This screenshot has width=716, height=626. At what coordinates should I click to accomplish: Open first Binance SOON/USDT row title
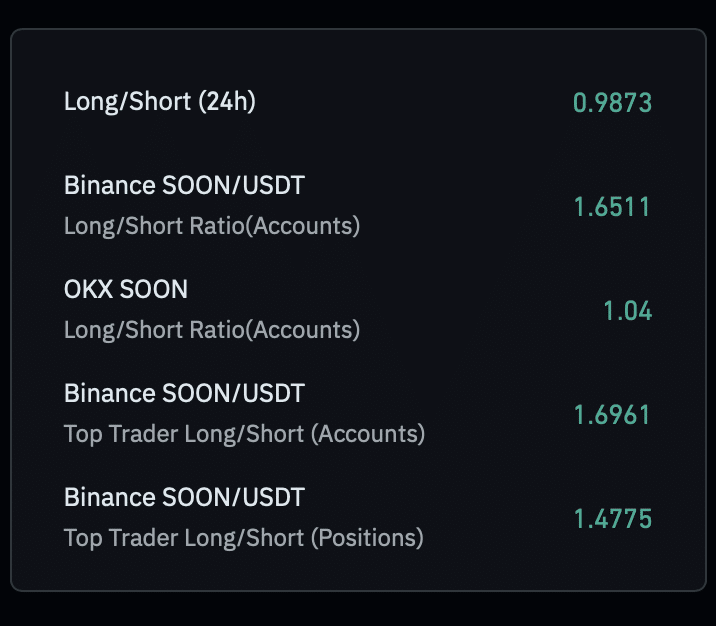[184, 185]
